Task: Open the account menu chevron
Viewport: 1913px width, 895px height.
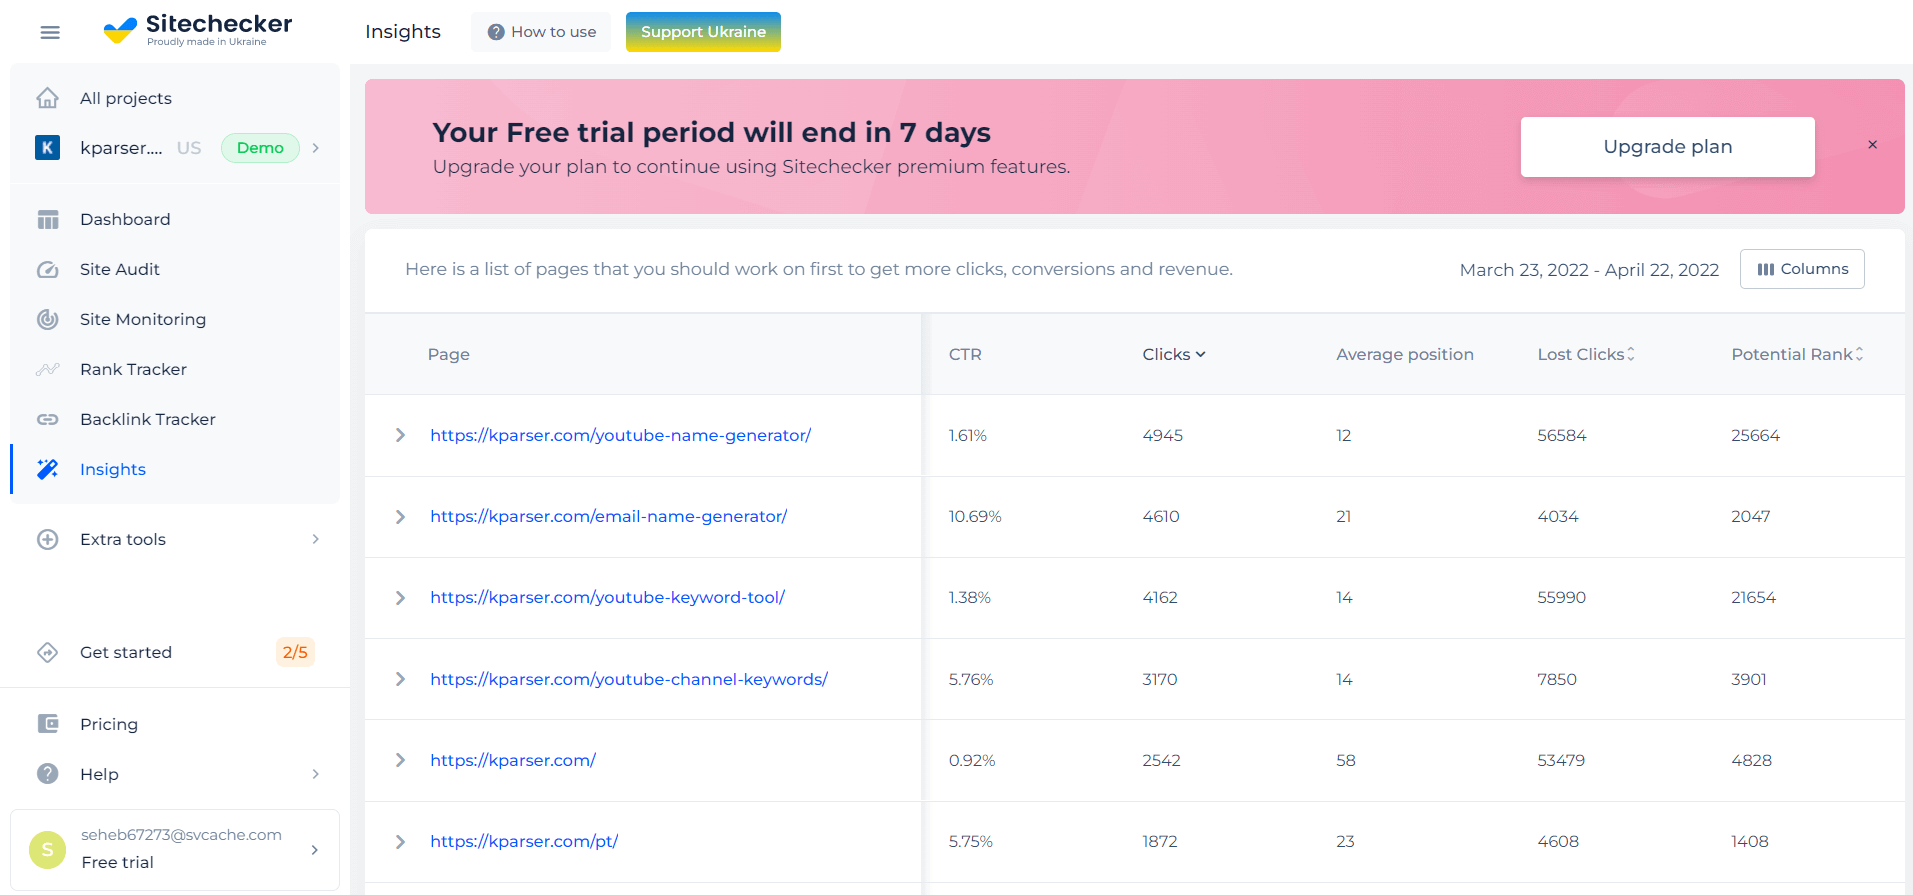Action: (315, 850)
